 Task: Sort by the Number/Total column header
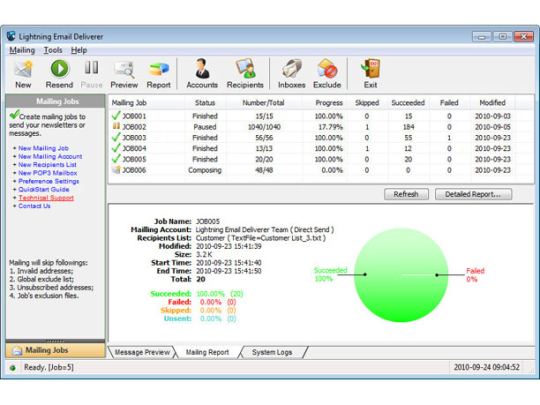(x=264, y=103)
